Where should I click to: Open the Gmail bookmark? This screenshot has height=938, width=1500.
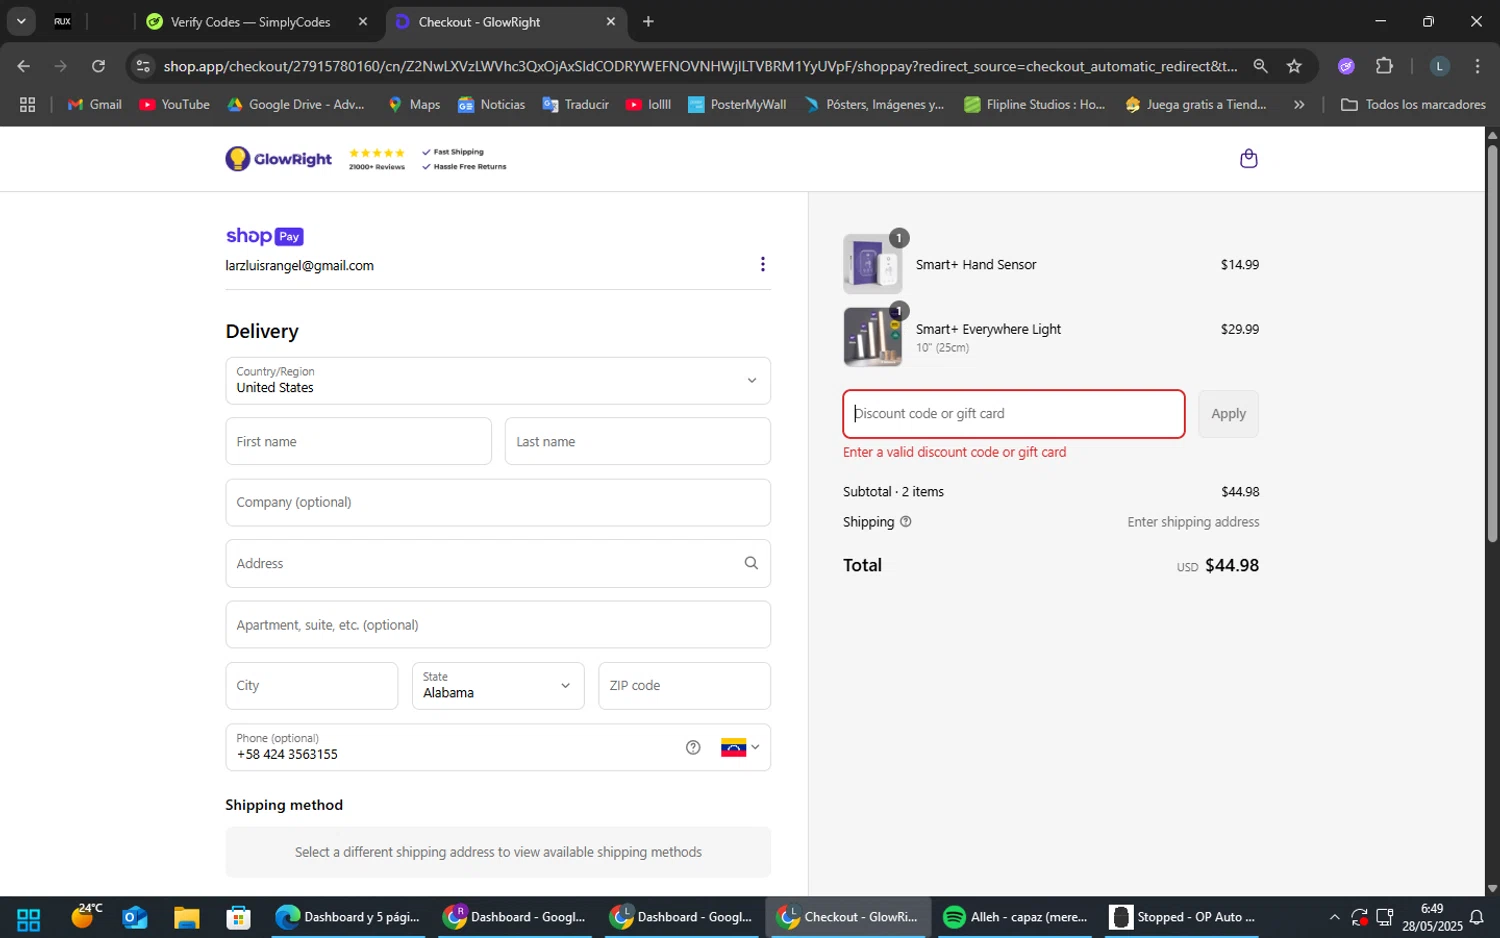click(94, 104)
